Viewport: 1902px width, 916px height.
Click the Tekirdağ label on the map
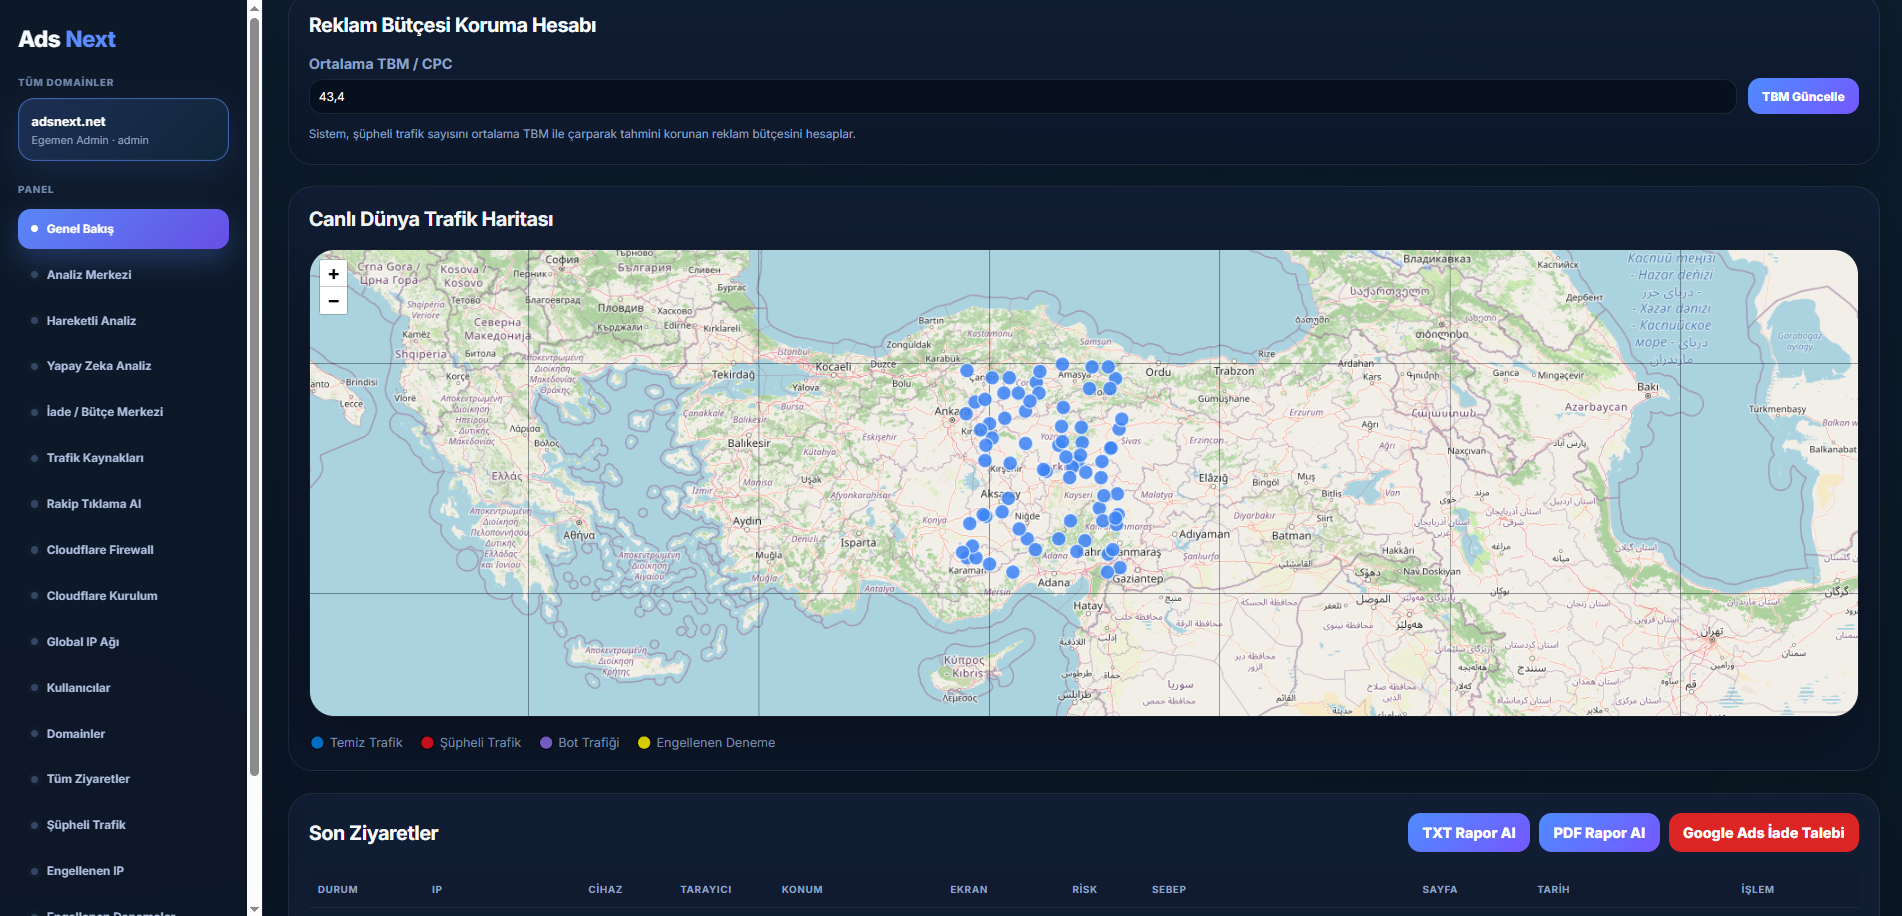pos(733,375)
